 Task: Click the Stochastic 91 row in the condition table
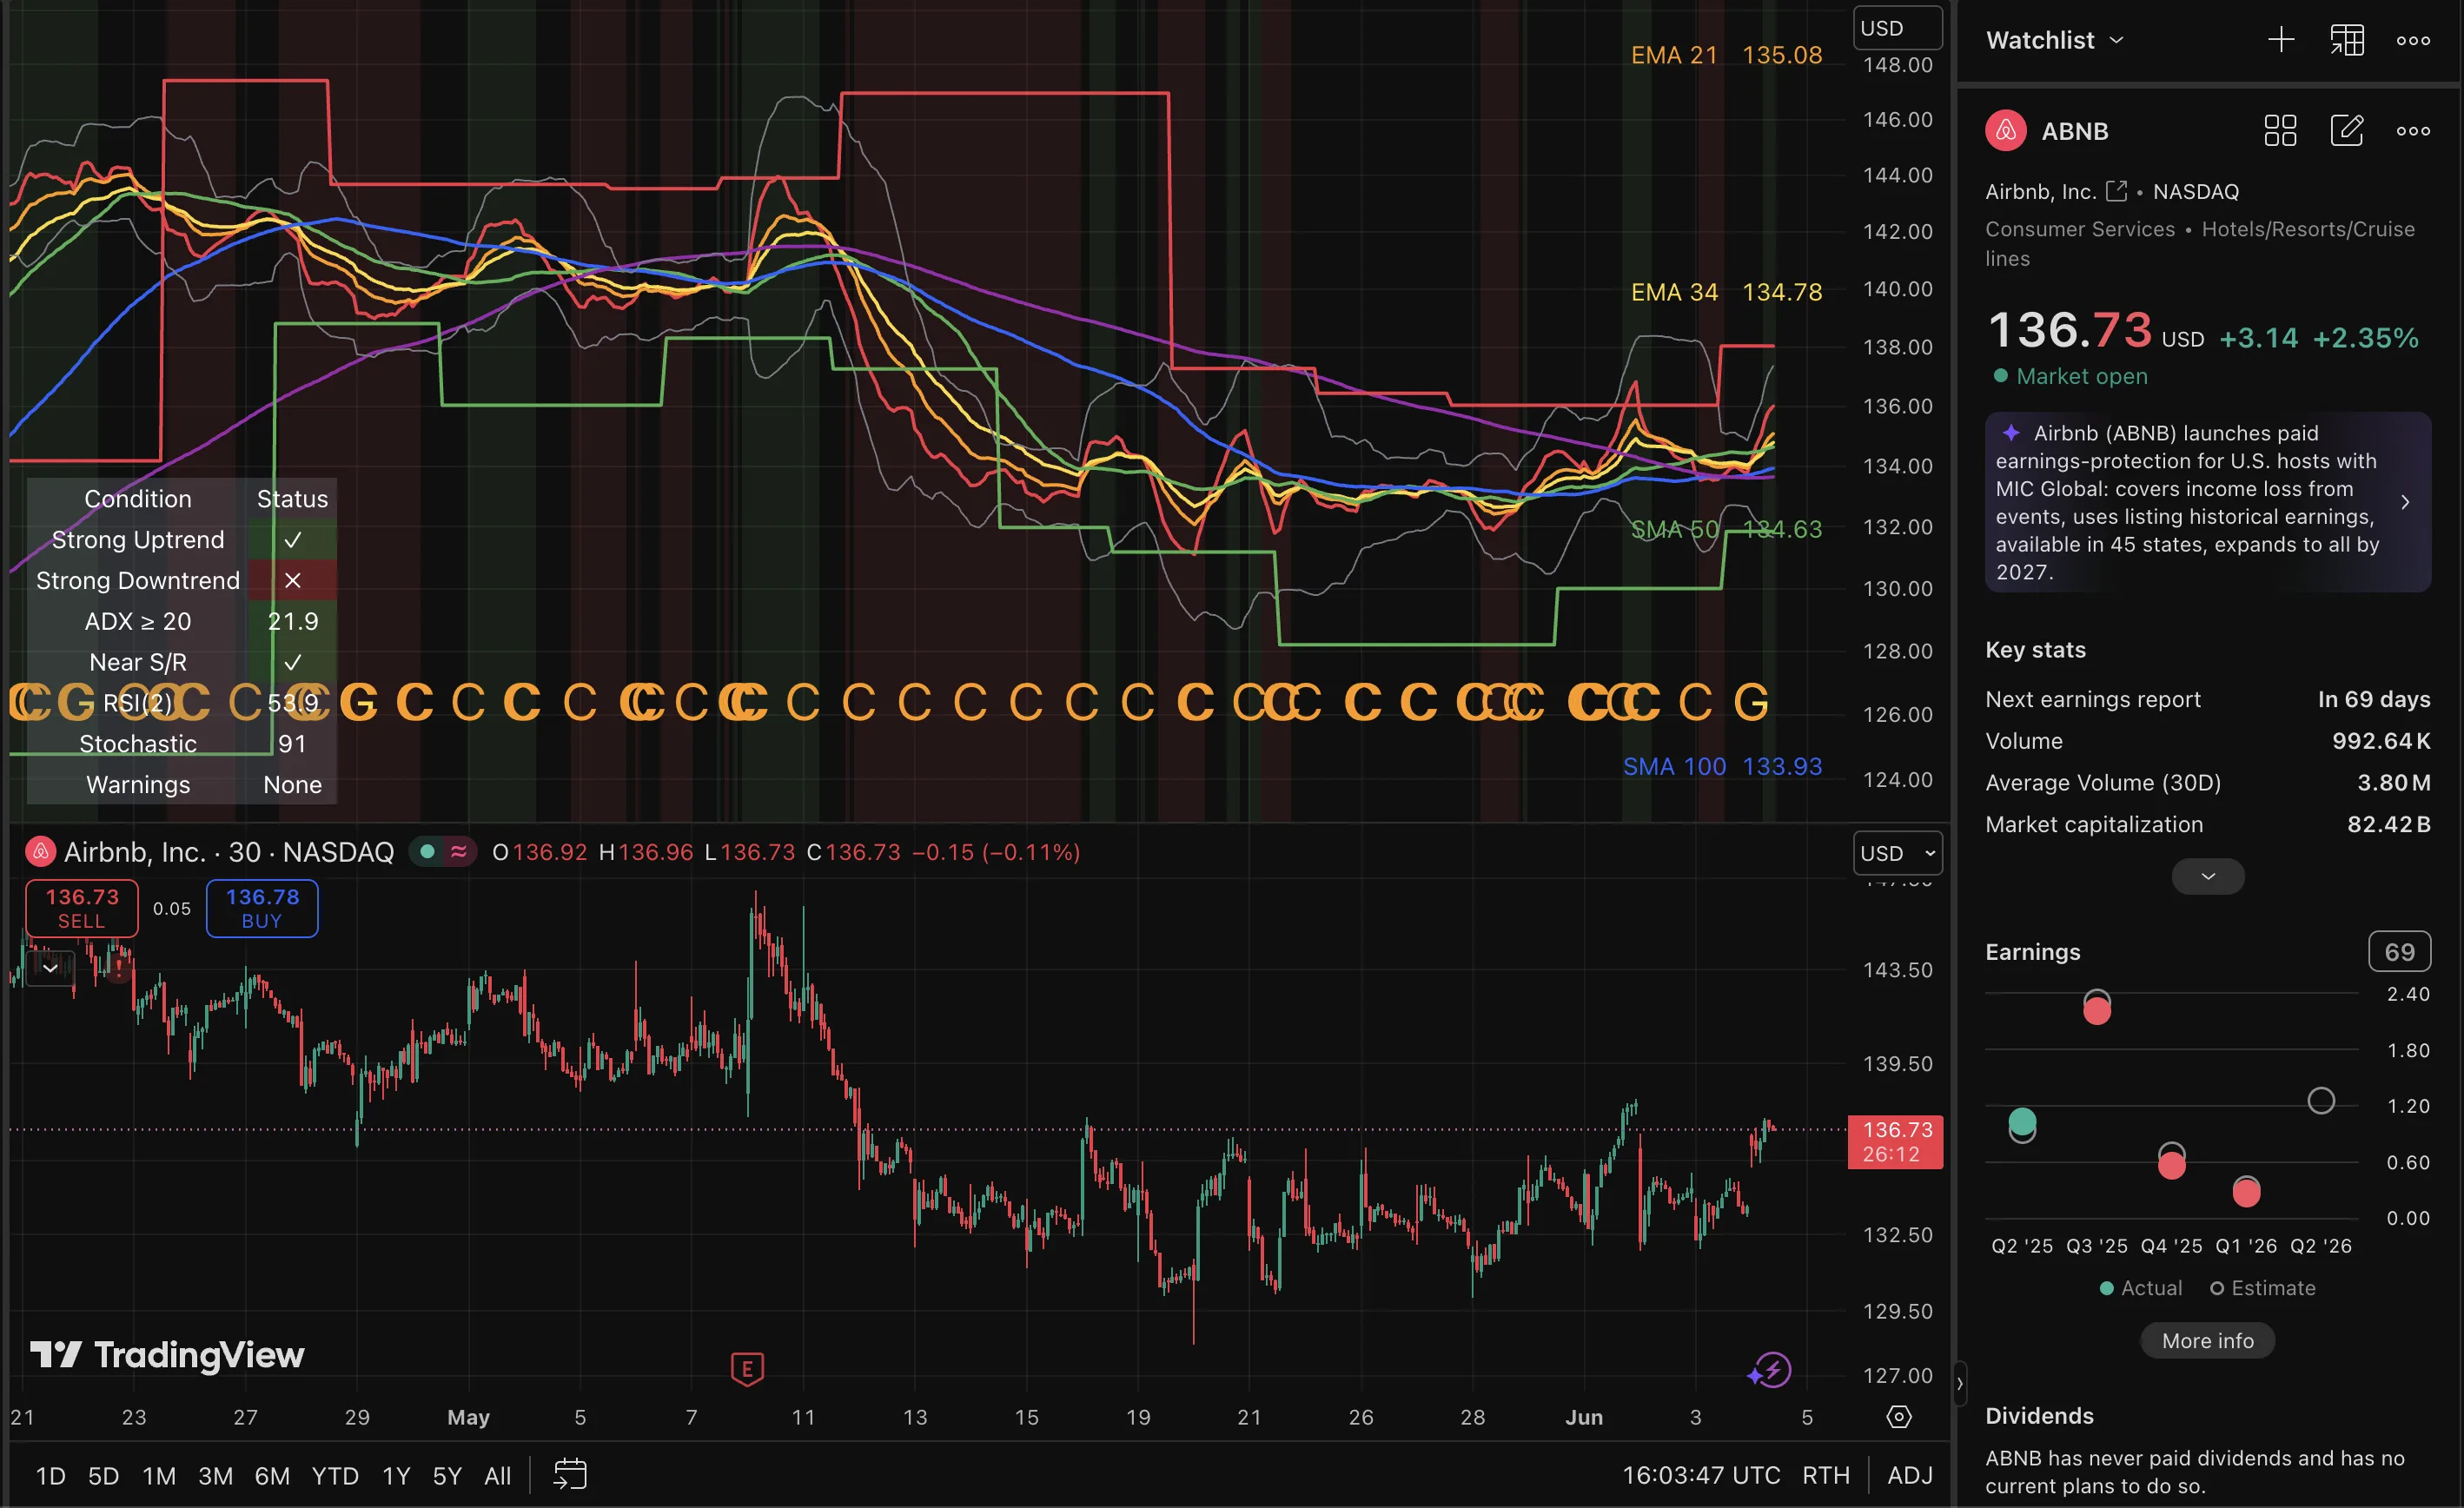(182, 743)
